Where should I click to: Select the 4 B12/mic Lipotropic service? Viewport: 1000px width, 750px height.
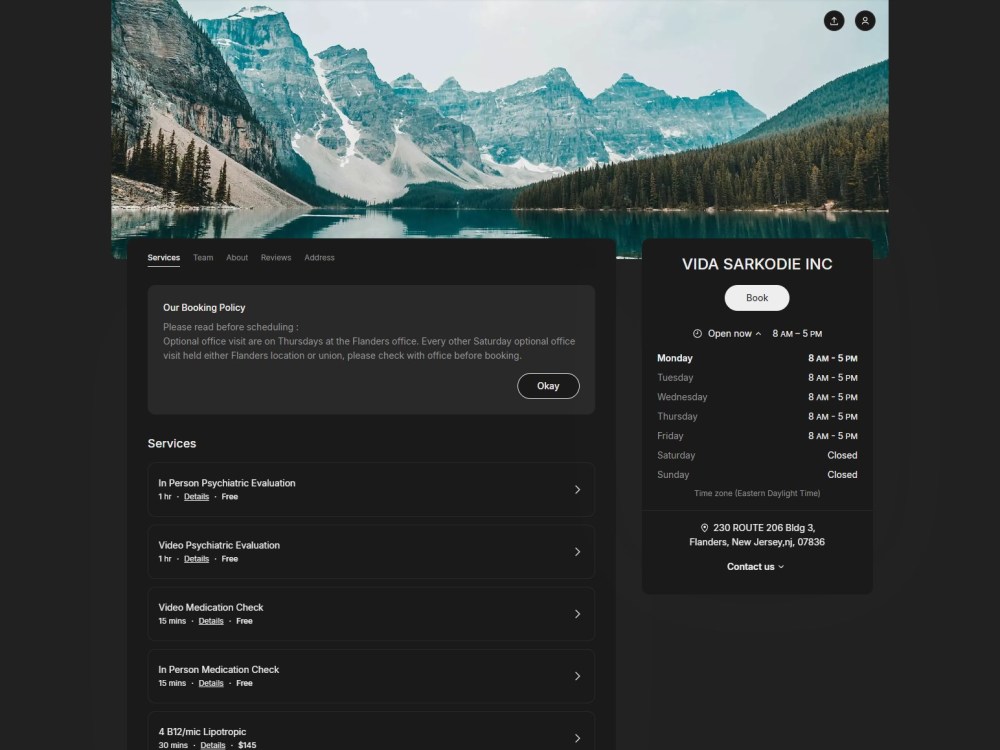click(371, 732)
